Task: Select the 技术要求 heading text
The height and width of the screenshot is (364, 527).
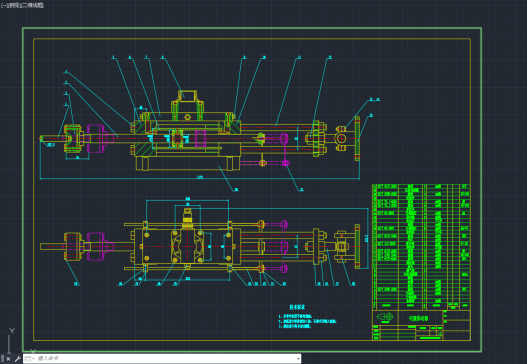Action: coord(297,307)
